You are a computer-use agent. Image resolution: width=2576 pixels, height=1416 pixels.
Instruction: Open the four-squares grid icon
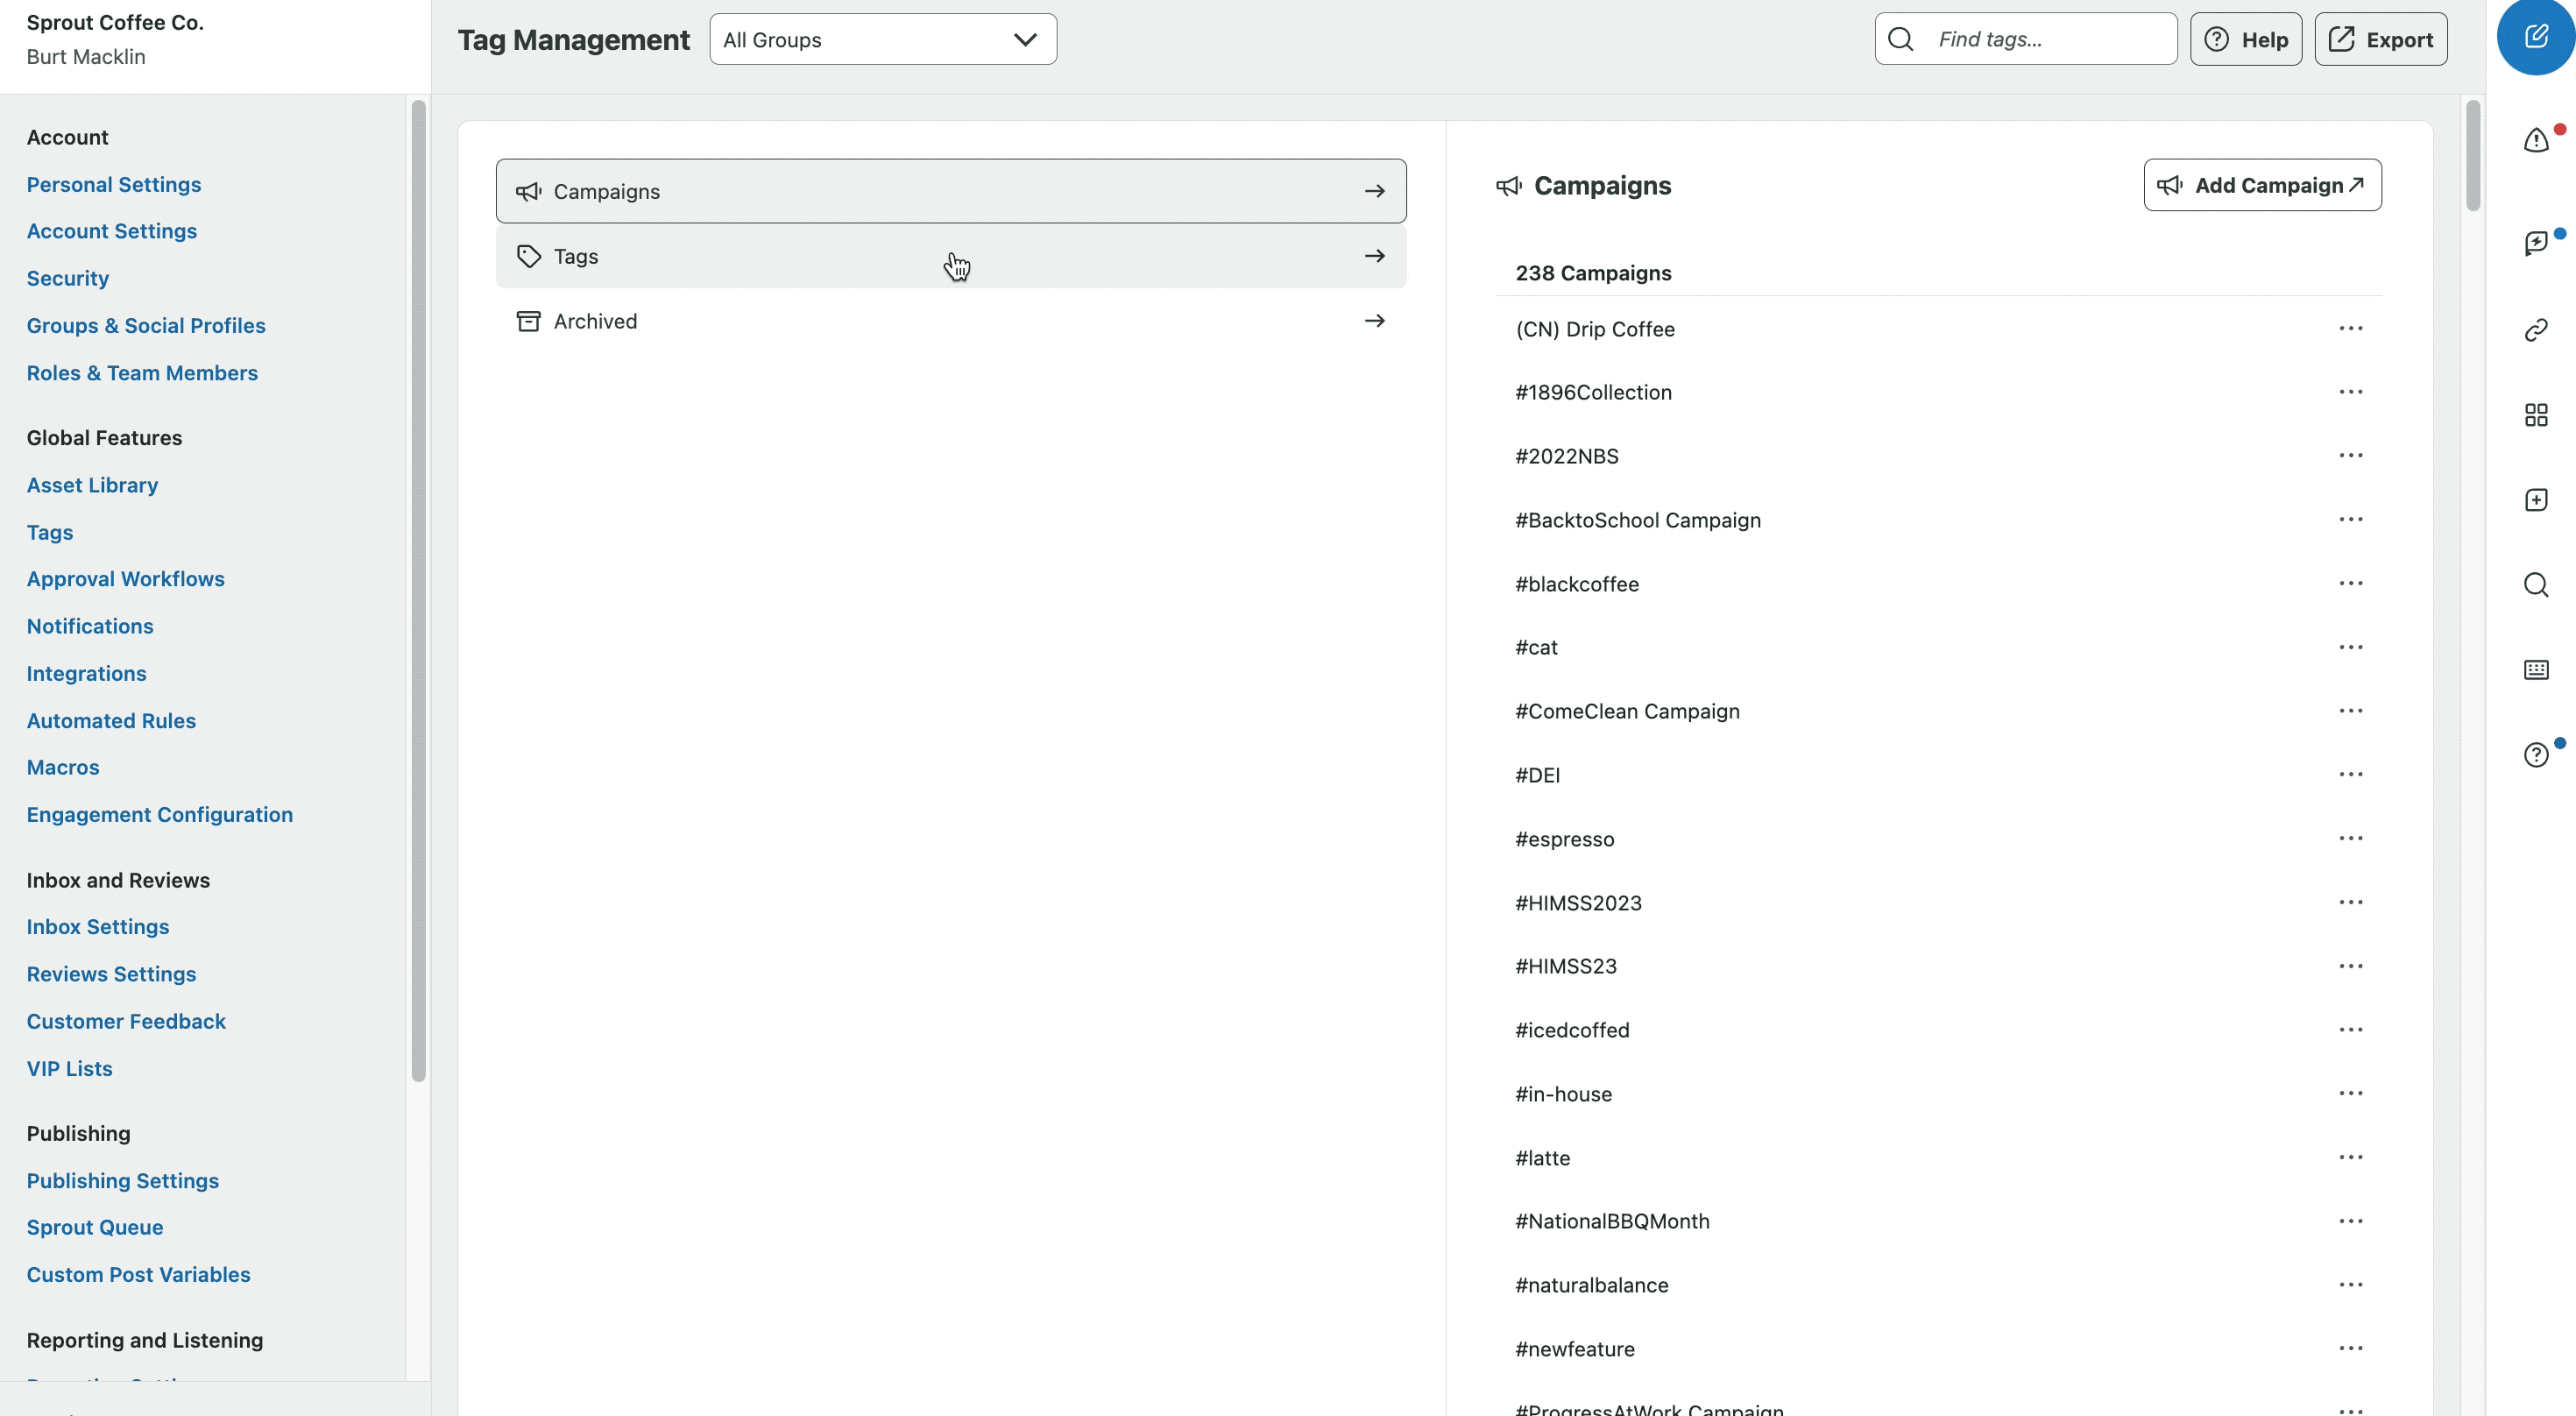click(x=2535, y=415)
